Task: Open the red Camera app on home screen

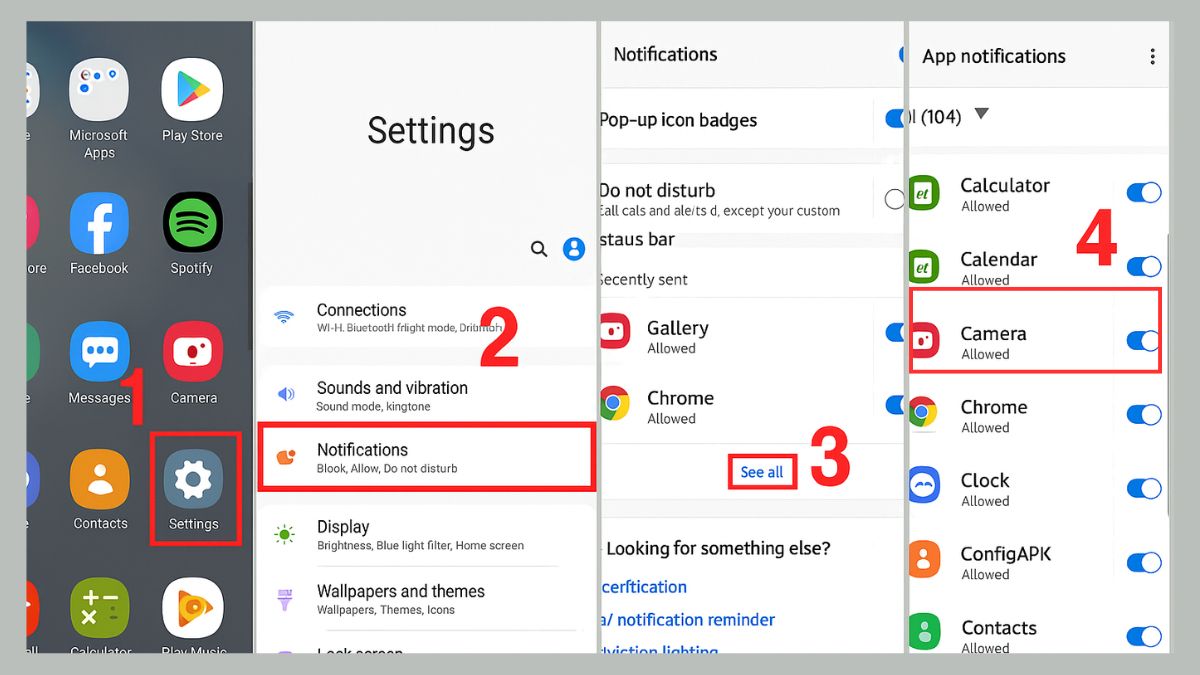Action: point(193,352)
